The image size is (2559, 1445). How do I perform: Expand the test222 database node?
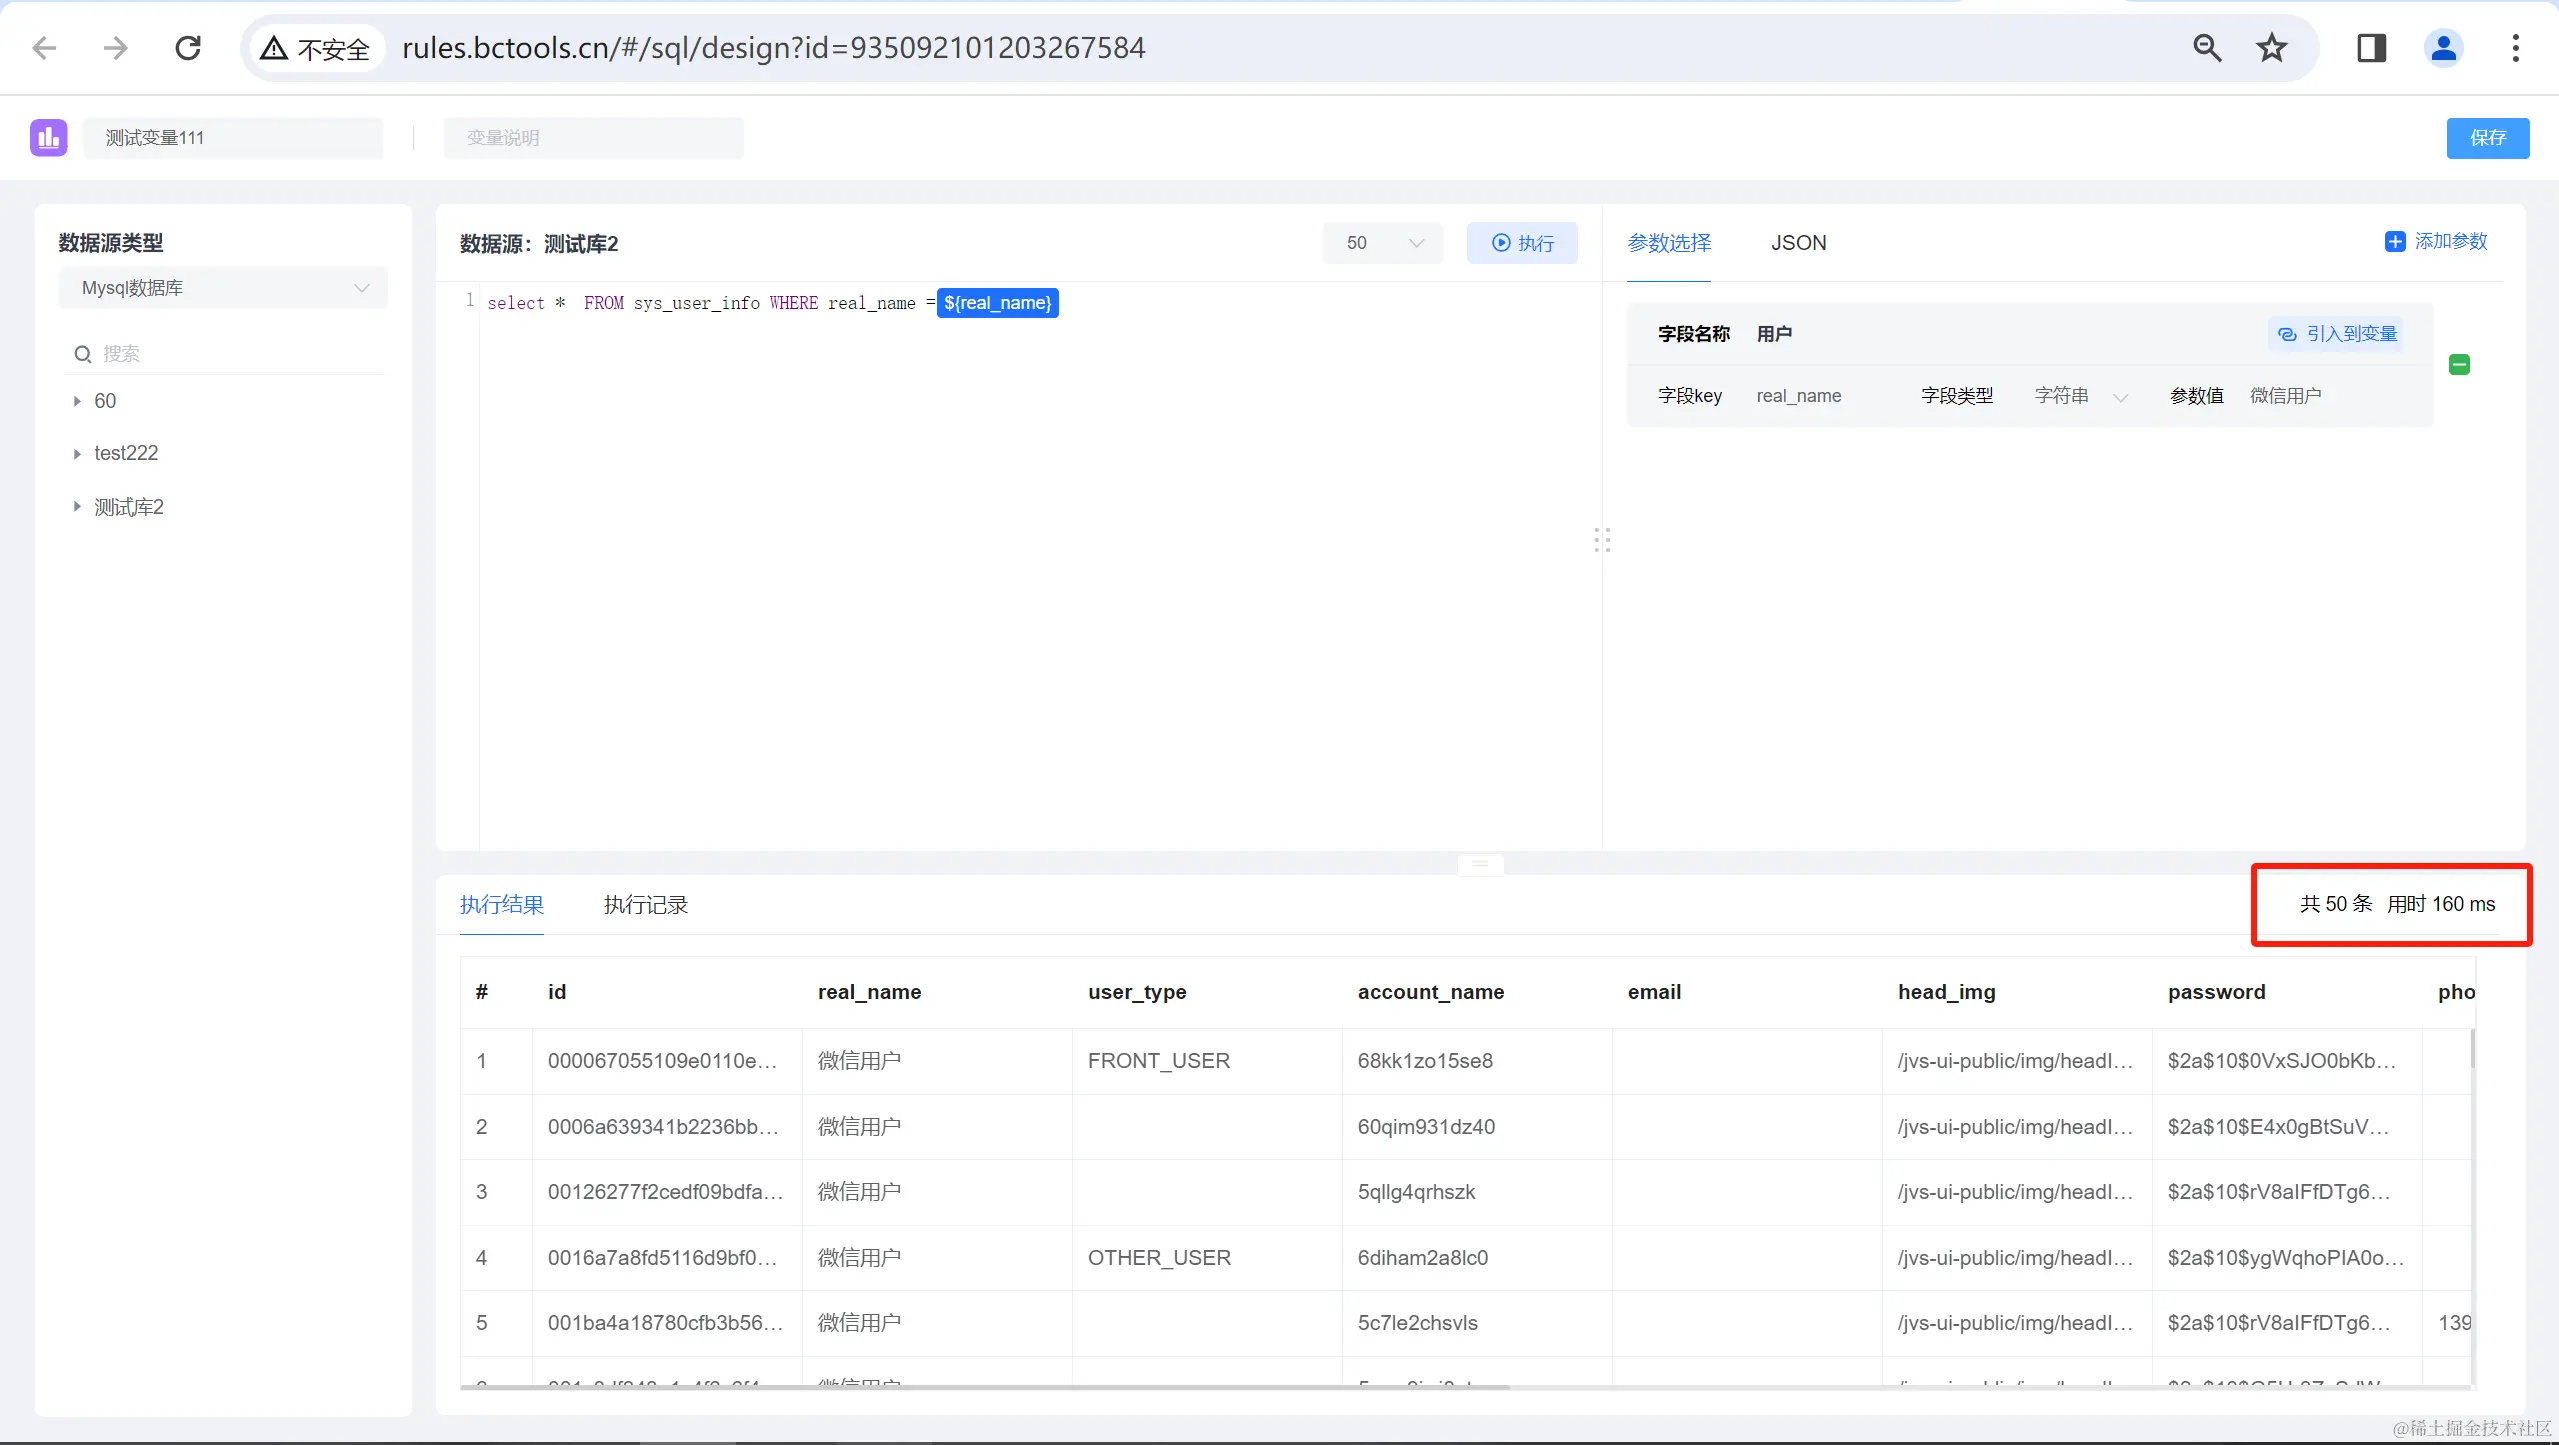pyautogui.click(x=77, y=454)
